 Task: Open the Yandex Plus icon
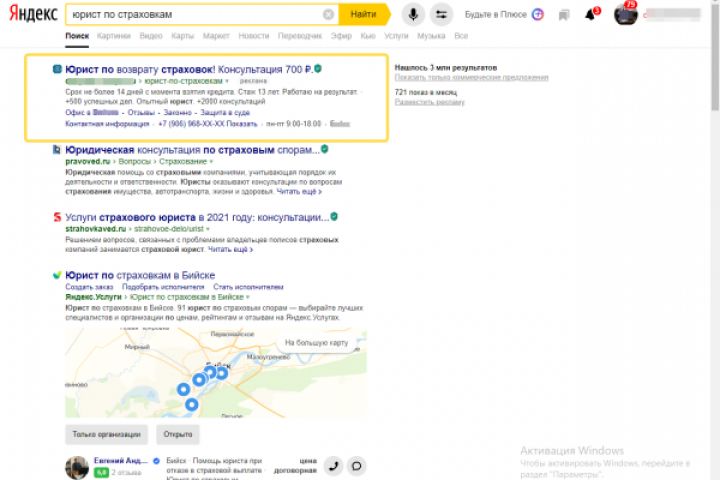click(538, 14)
